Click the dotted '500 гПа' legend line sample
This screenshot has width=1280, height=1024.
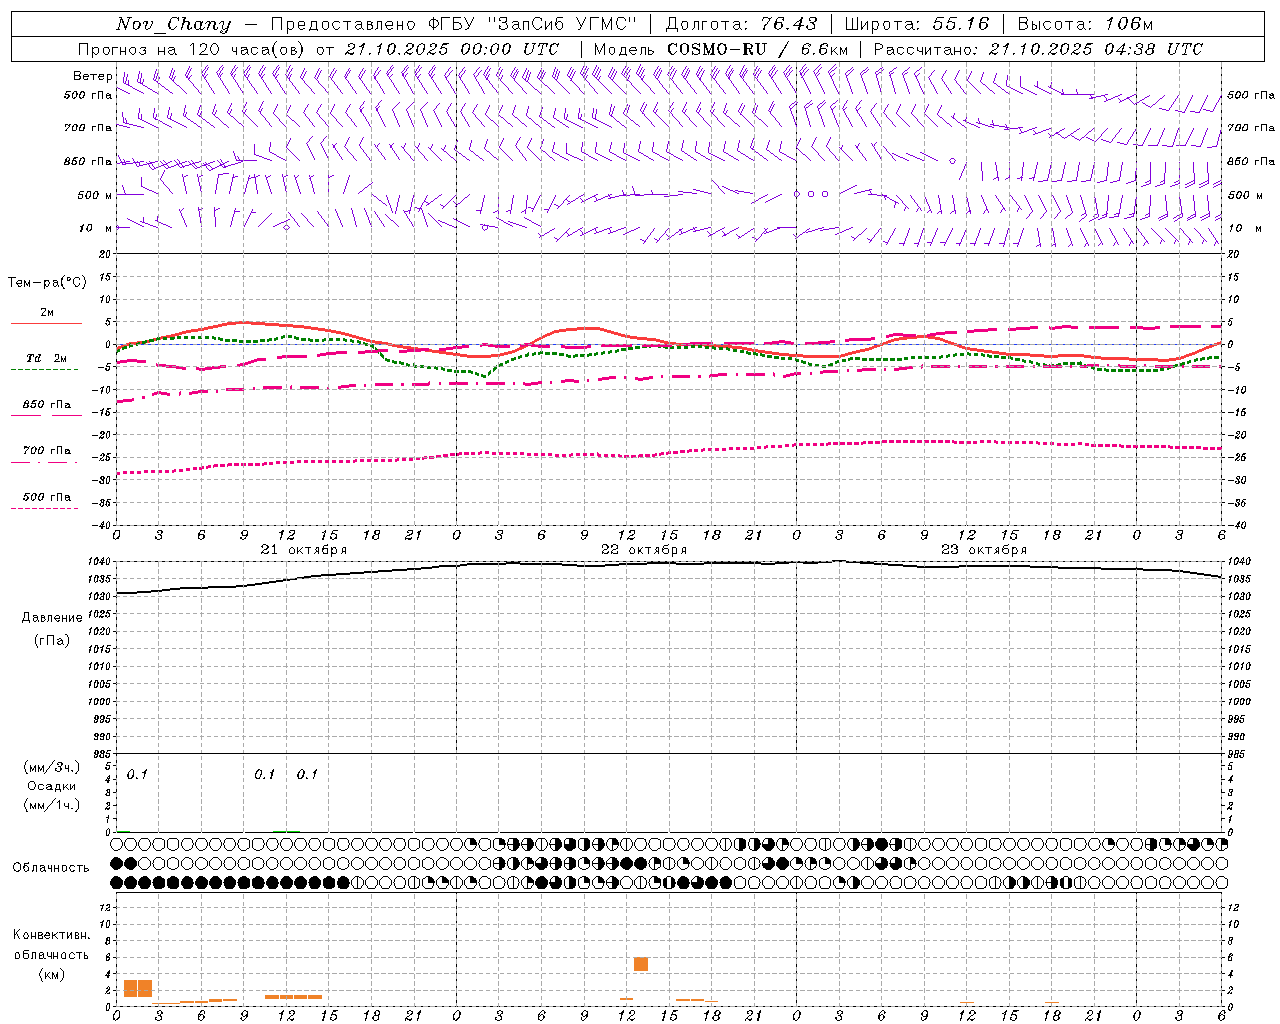click(x=44, y=509)
